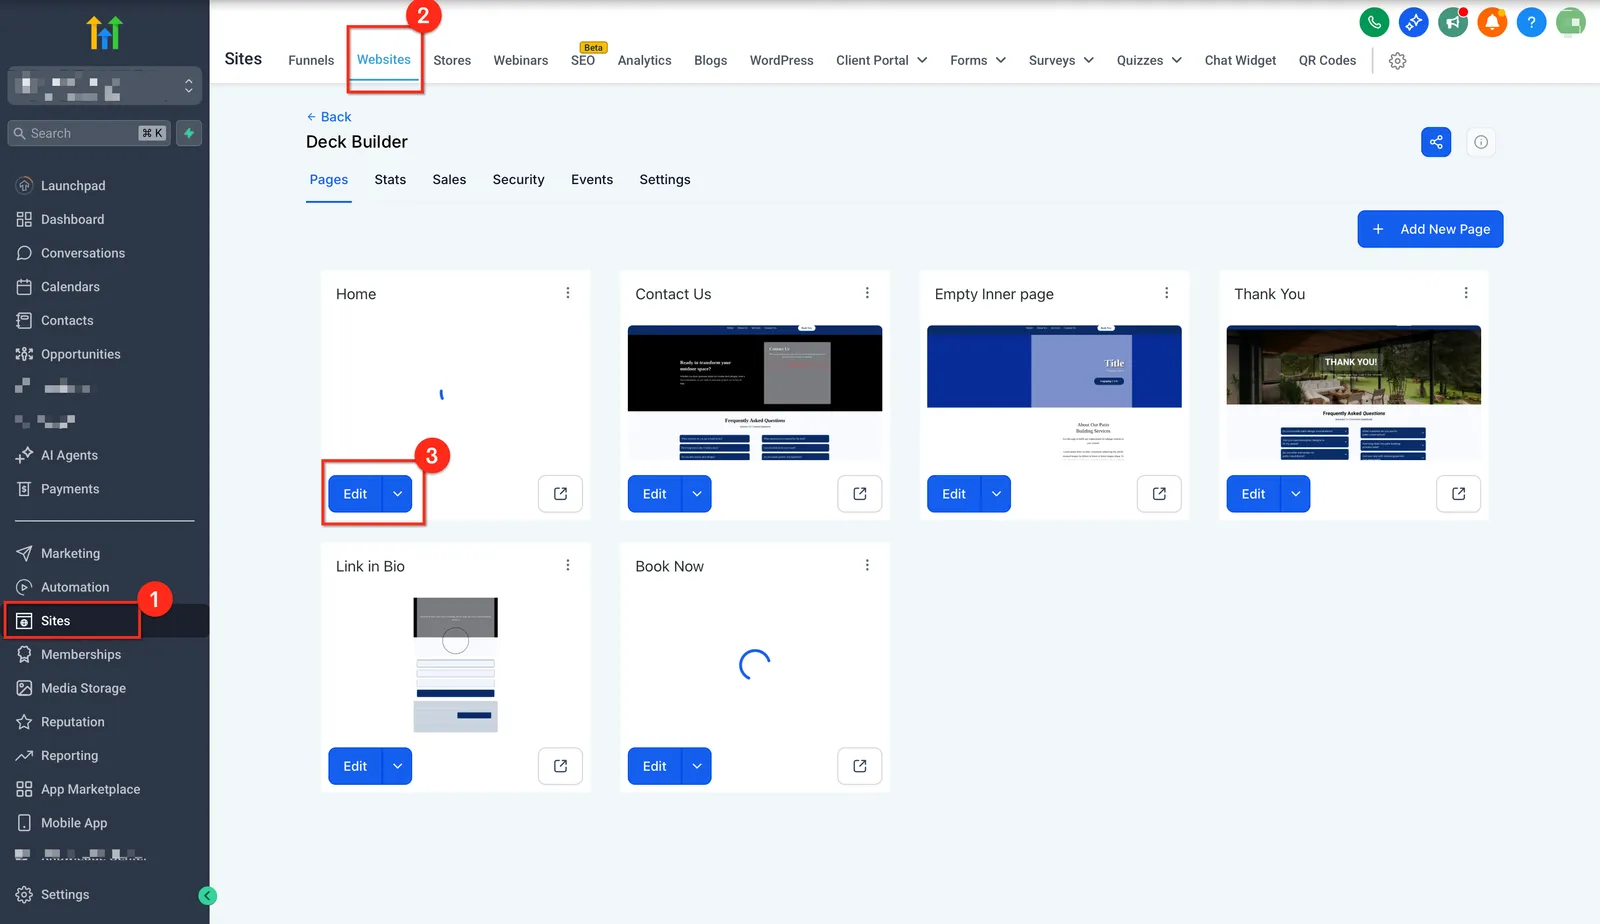Switch to the Stats tab

click(x=390, y=180)
